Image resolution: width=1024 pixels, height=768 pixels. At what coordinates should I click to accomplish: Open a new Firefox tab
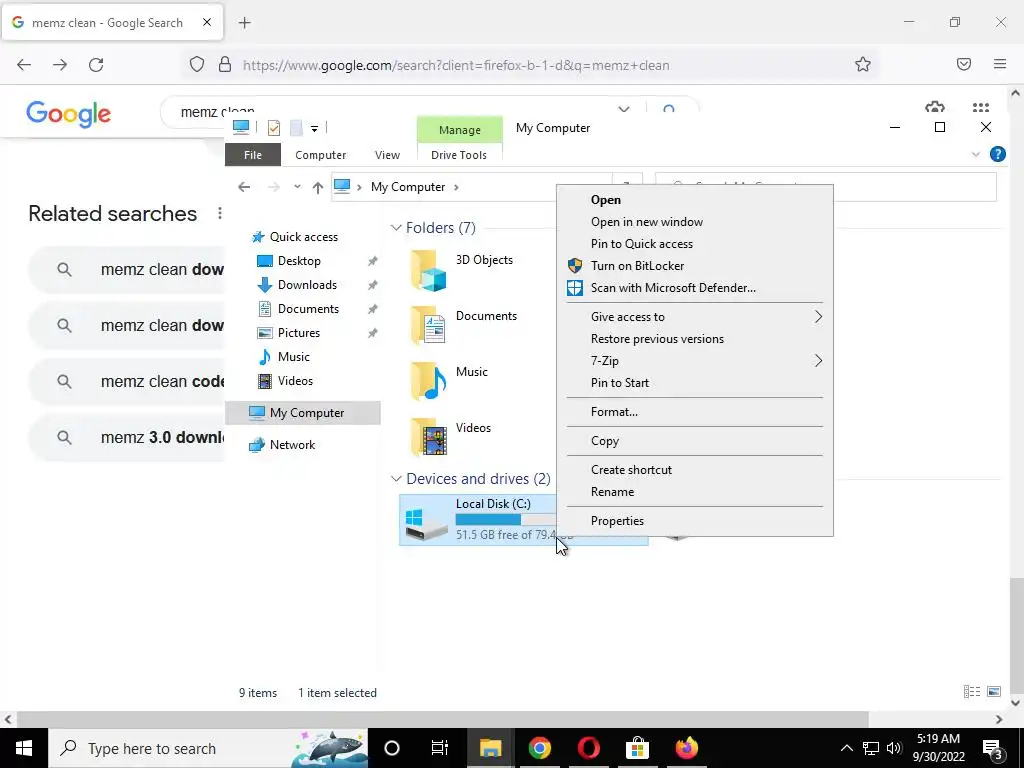[244, 23]
